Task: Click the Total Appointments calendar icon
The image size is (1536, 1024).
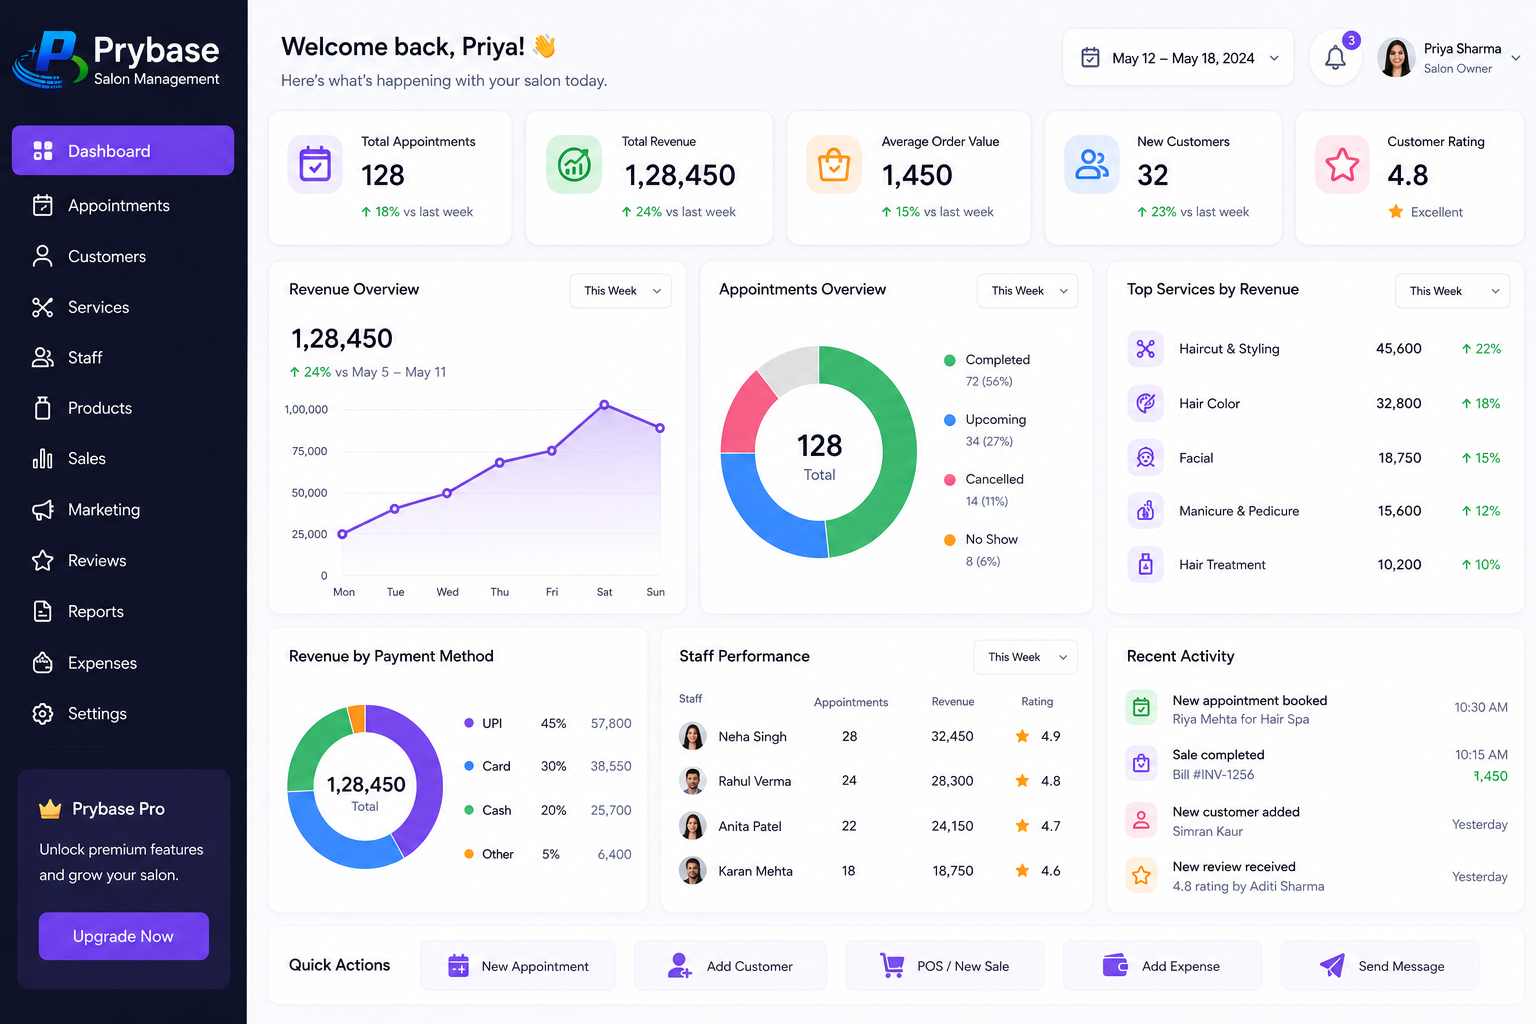Action: pyautogui.click(x=315, y=164)
